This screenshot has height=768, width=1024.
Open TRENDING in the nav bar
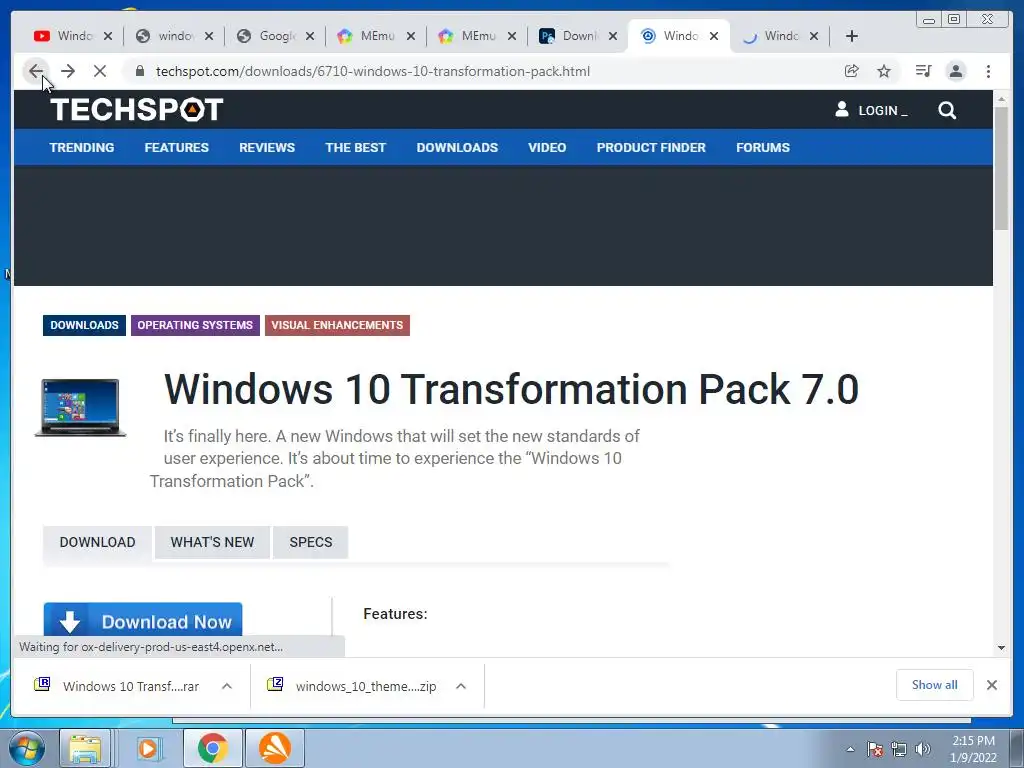click(82, 148)
